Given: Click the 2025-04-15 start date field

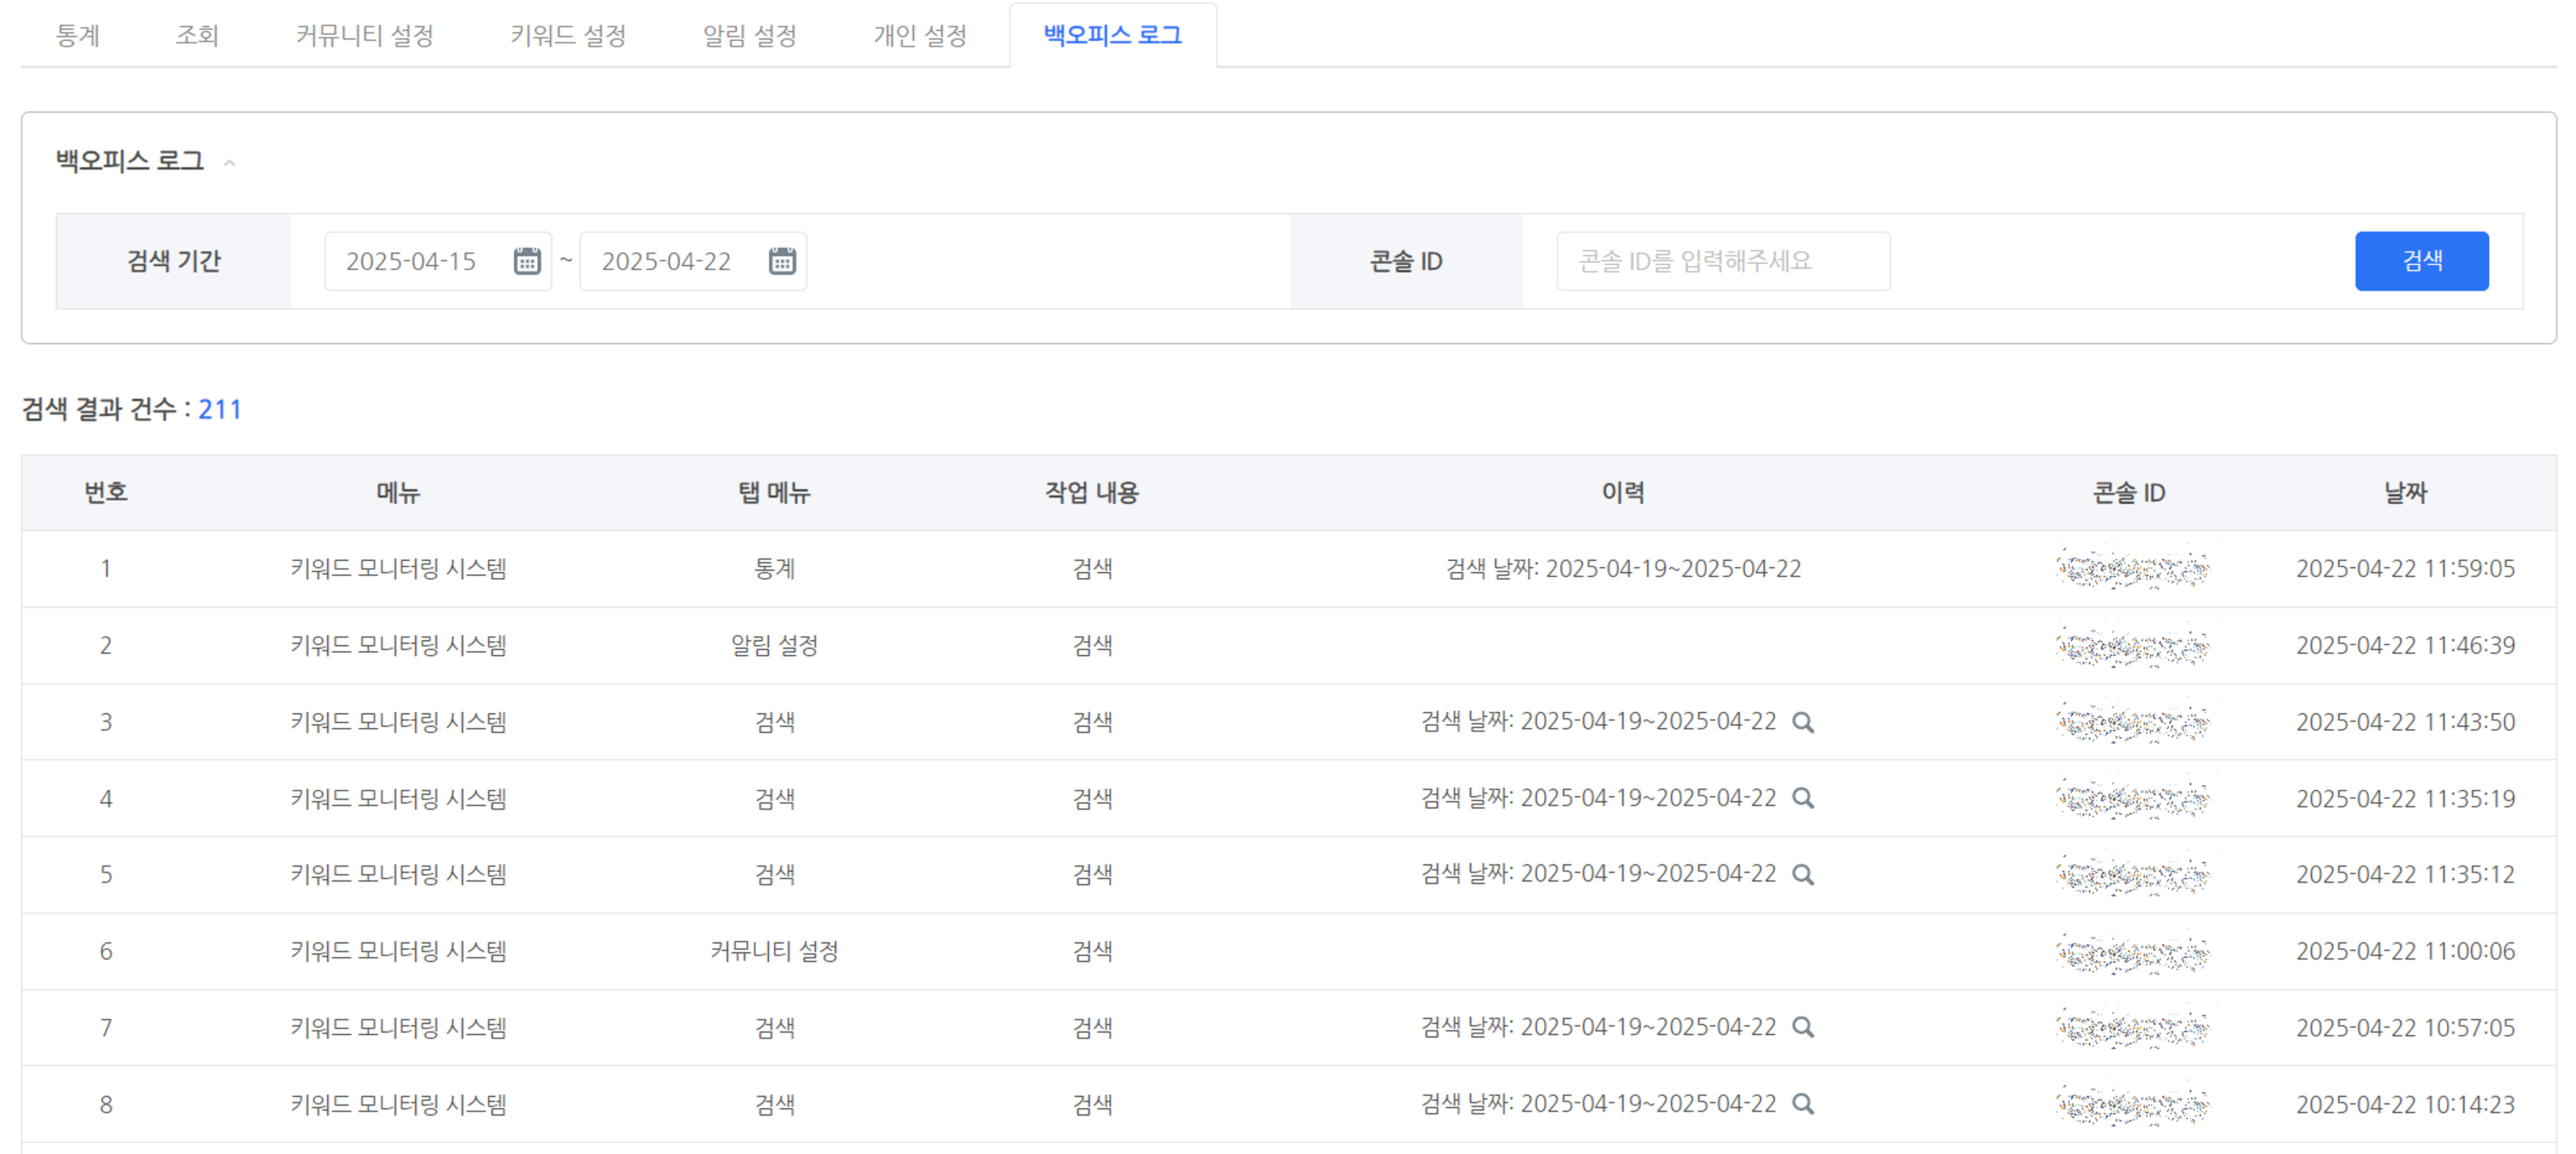Looking at the screenshot, I should (x=412, y=261).
